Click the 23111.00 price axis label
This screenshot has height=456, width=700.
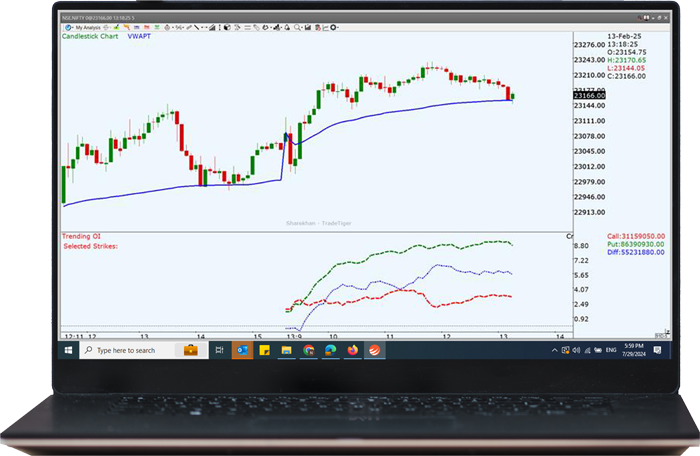[589, 121]
